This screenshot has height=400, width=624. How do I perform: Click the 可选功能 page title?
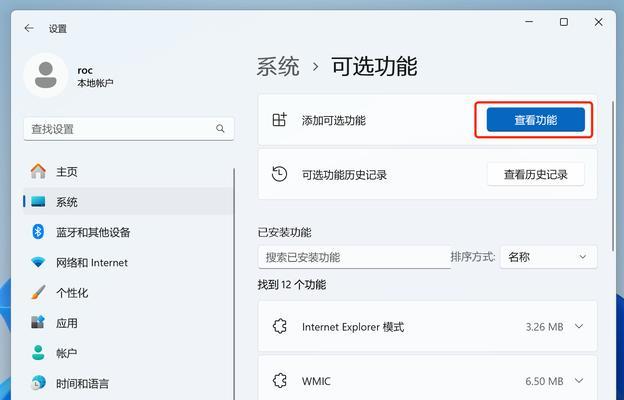(x=374, y=66)
